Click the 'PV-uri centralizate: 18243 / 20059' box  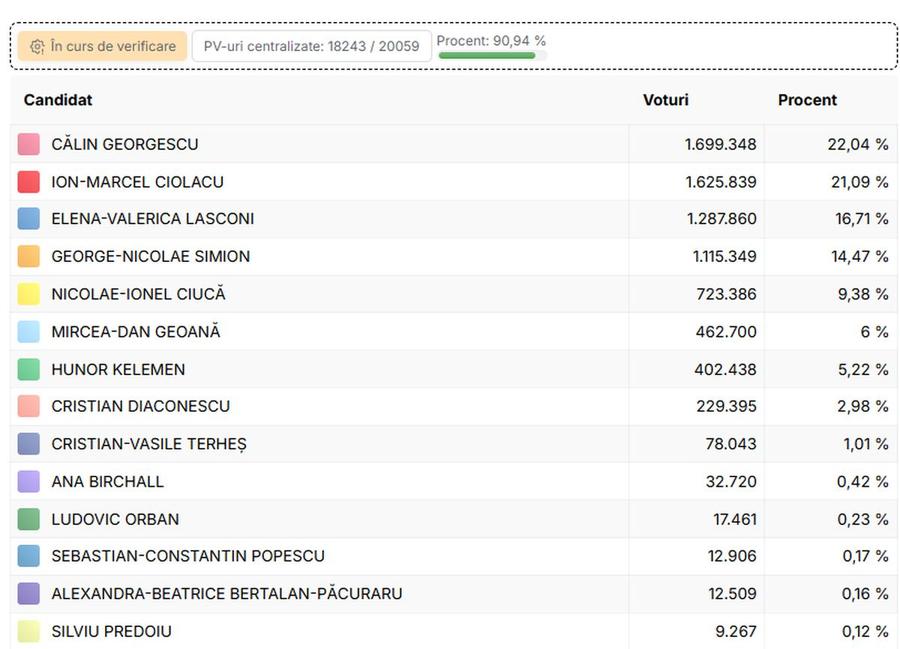click(311, 46)
